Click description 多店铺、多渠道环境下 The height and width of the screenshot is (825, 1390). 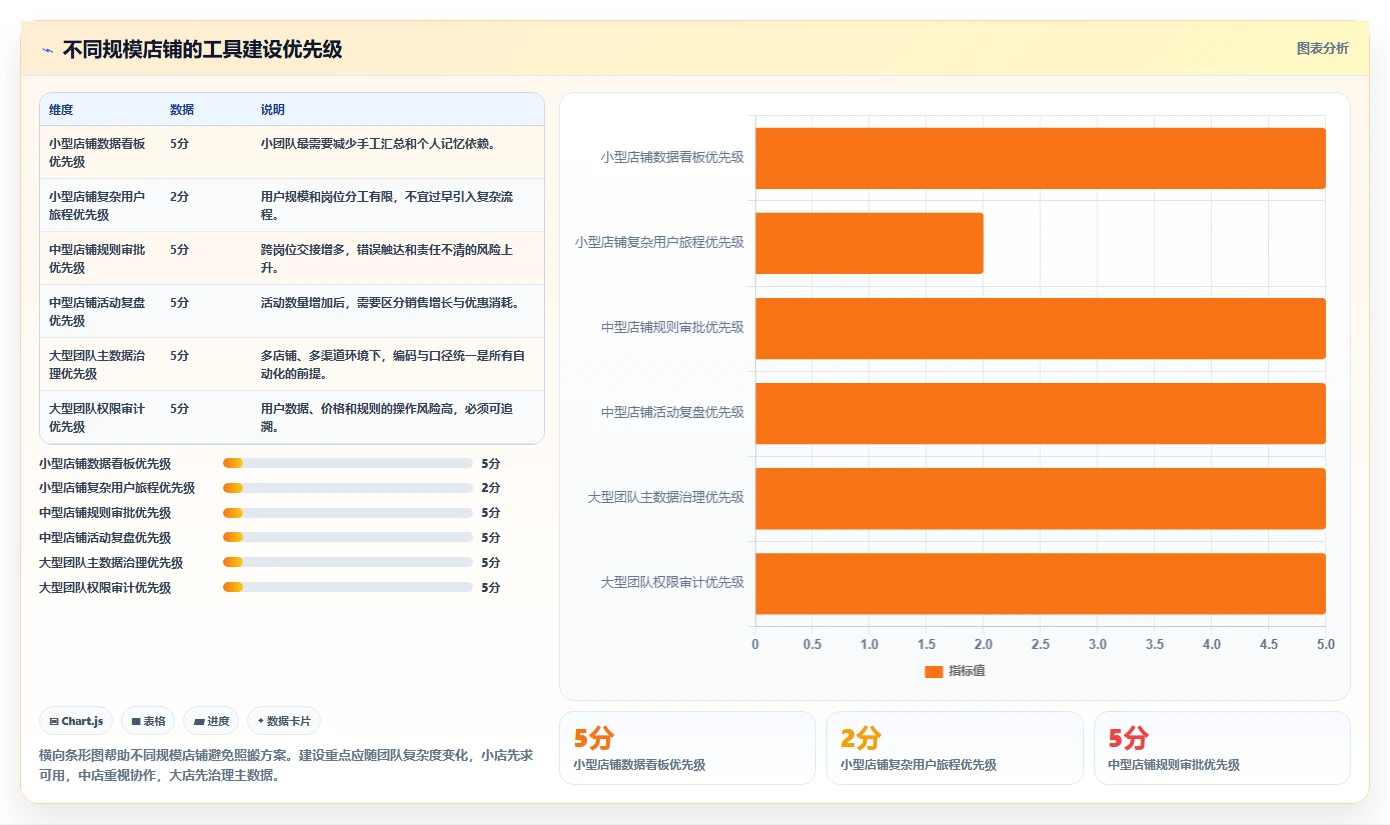click(393, 364)
